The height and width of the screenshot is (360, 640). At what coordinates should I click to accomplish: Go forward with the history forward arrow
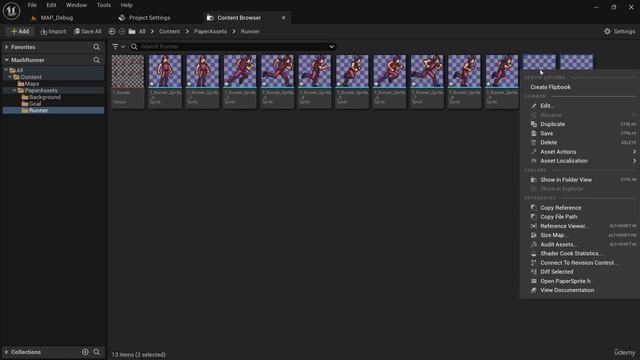[122, 31]
